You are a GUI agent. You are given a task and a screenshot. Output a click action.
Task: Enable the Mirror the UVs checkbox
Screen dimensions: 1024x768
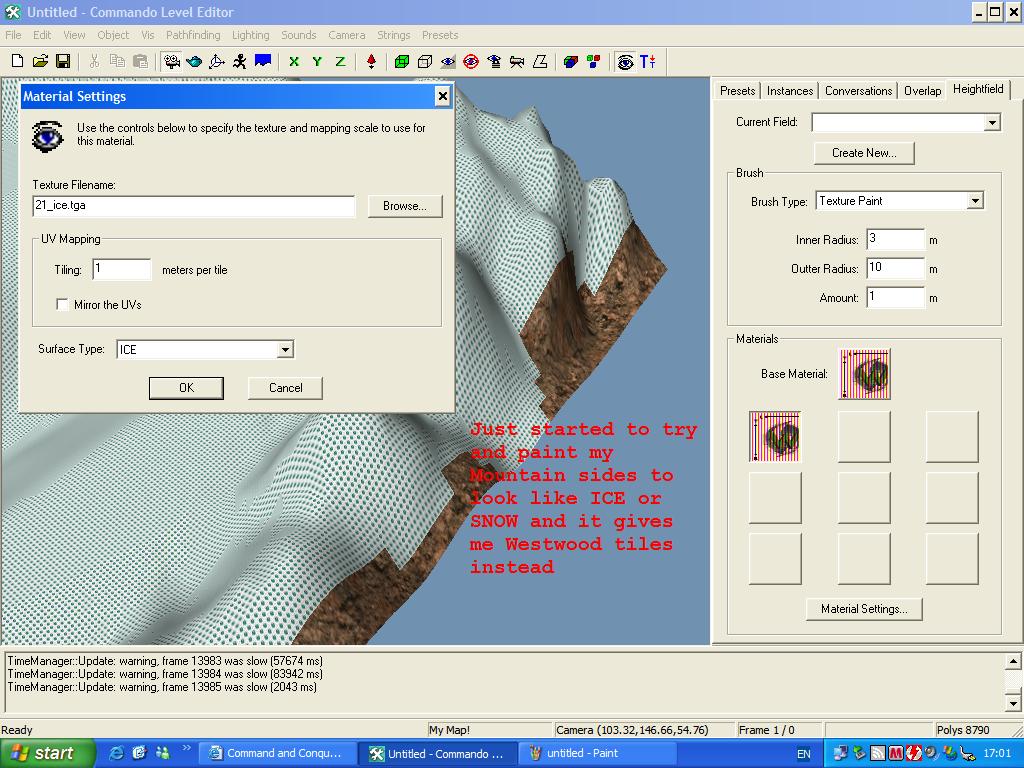63,305
